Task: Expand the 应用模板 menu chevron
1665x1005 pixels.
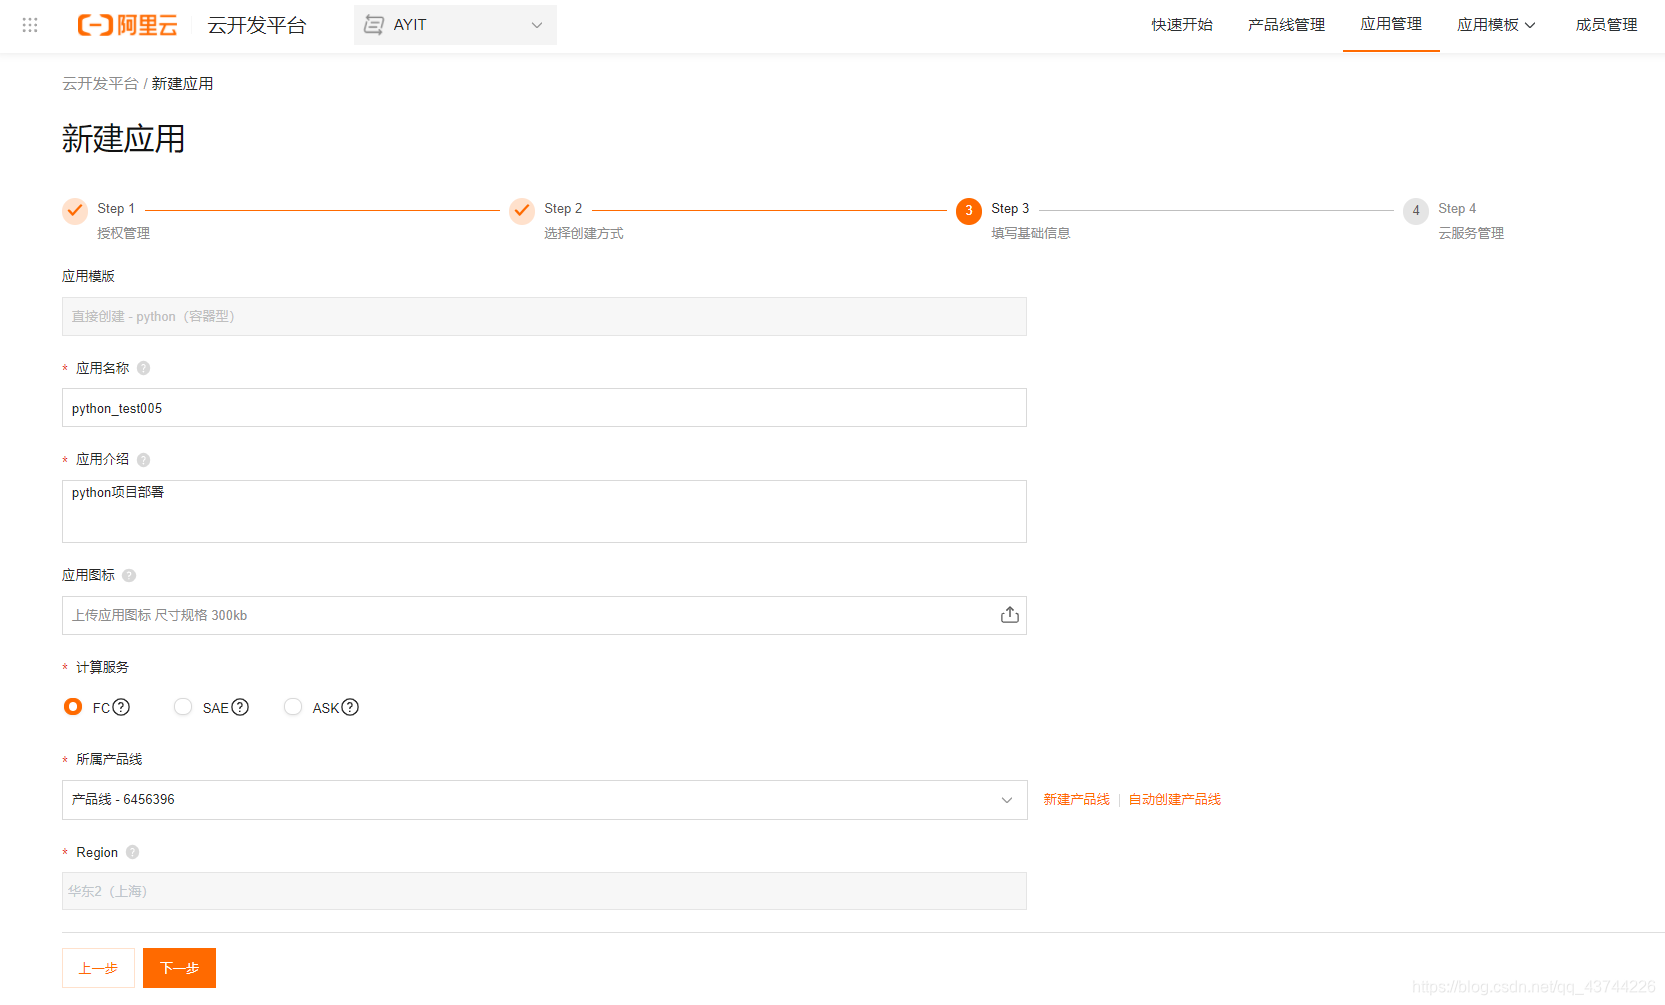Action: coord(1530,26)
